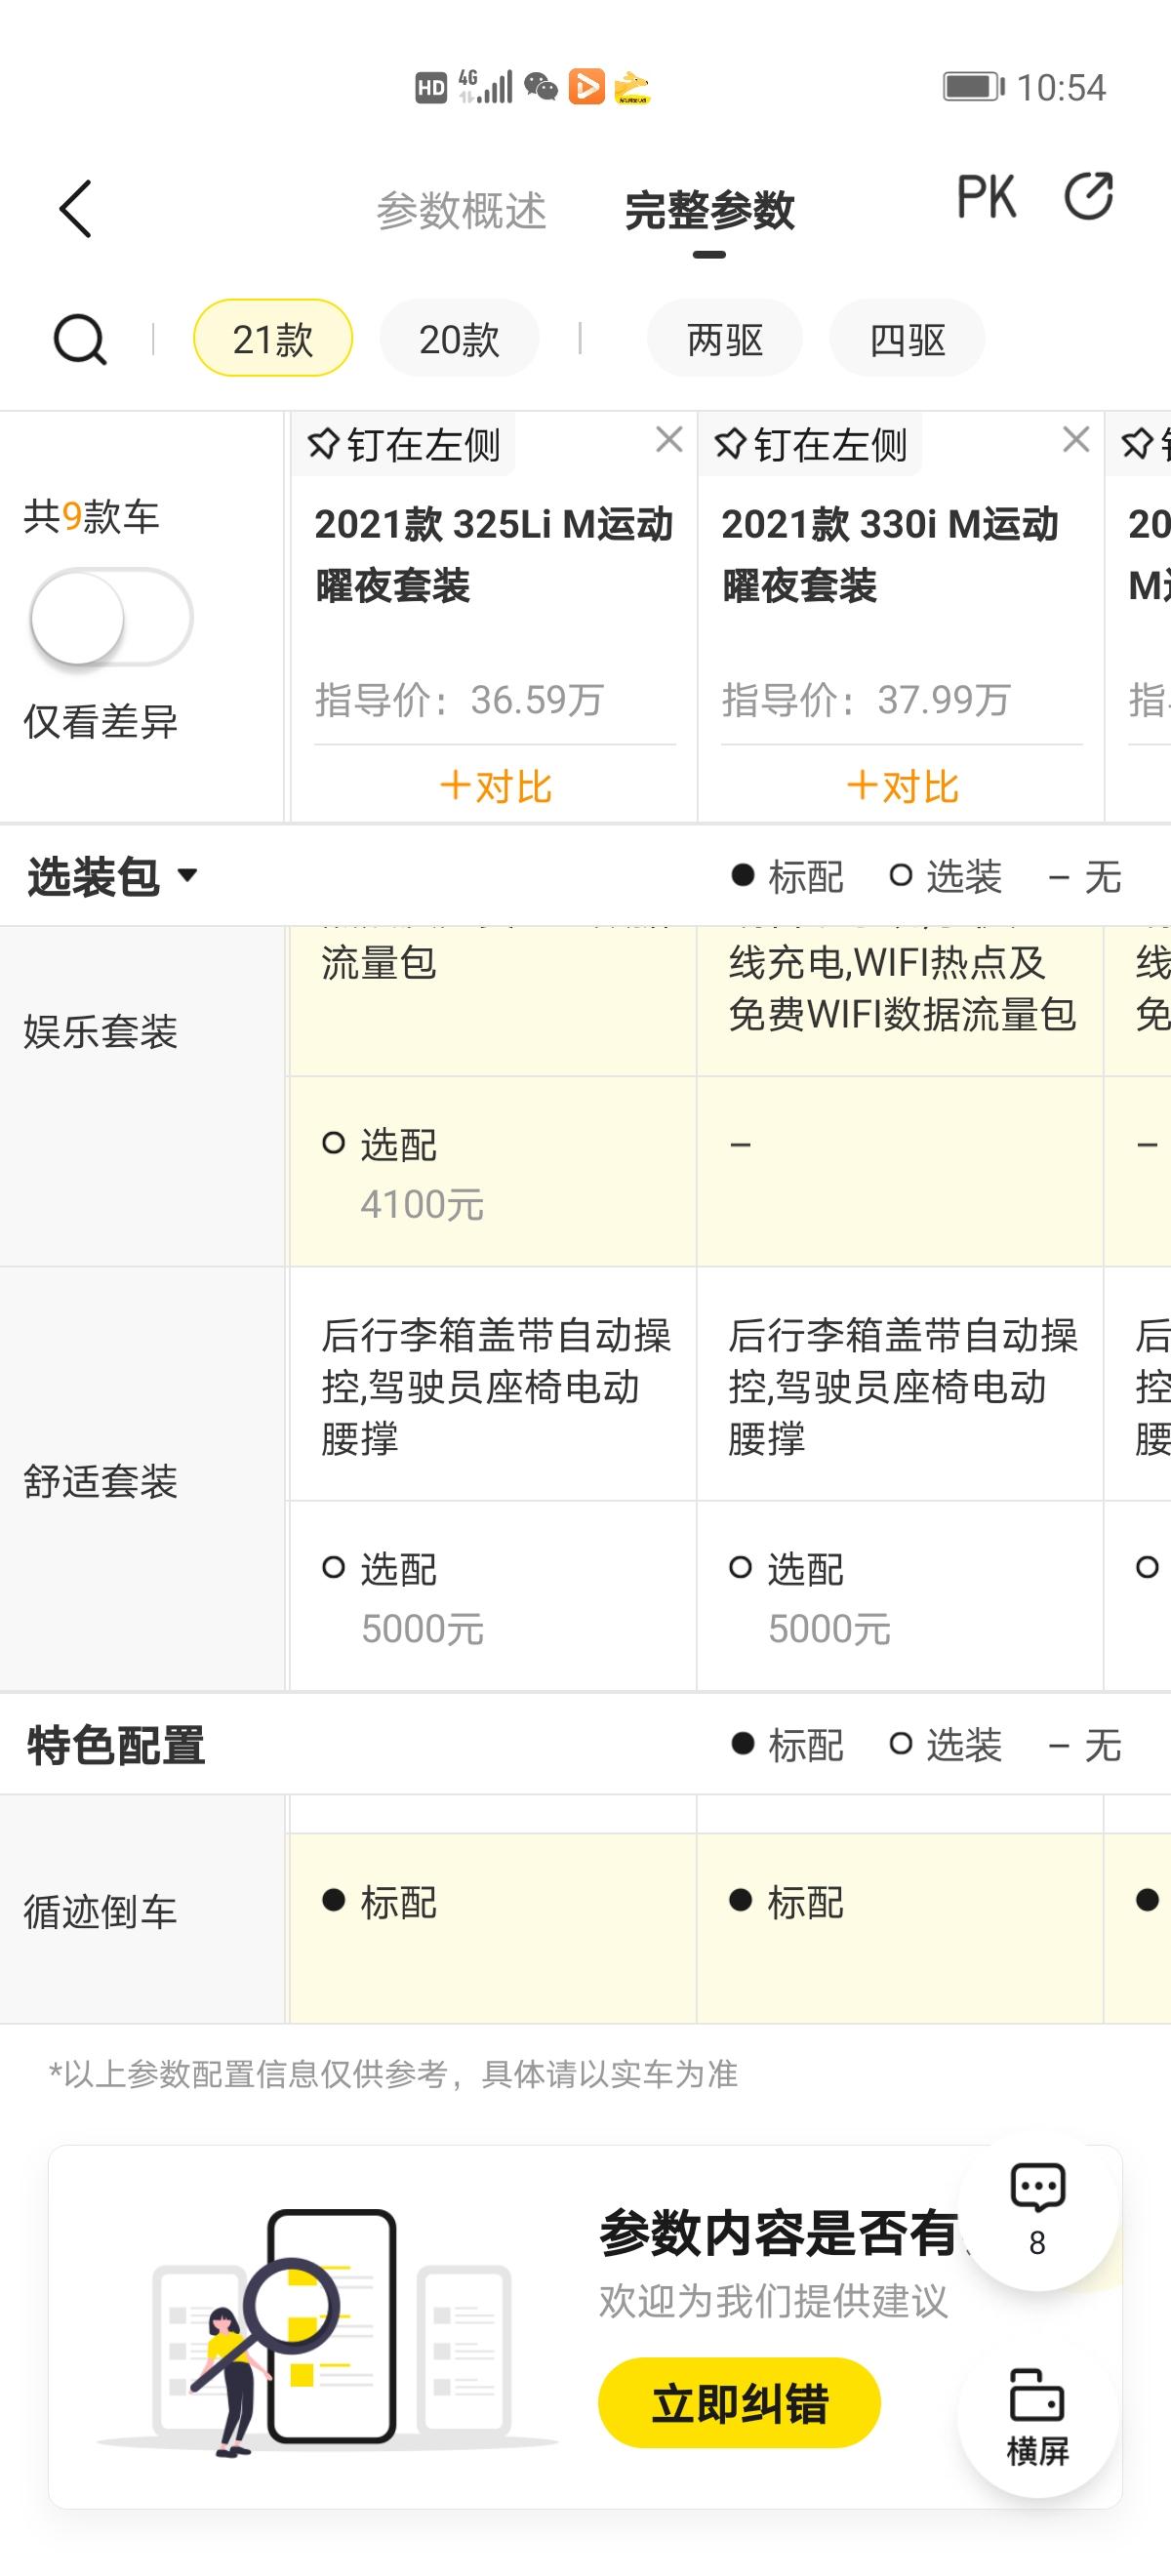This screenshot has height=2576, width=1171.
Task: Filter by 20款 model year
Action: pyautogui.click(x=459, y=339)
